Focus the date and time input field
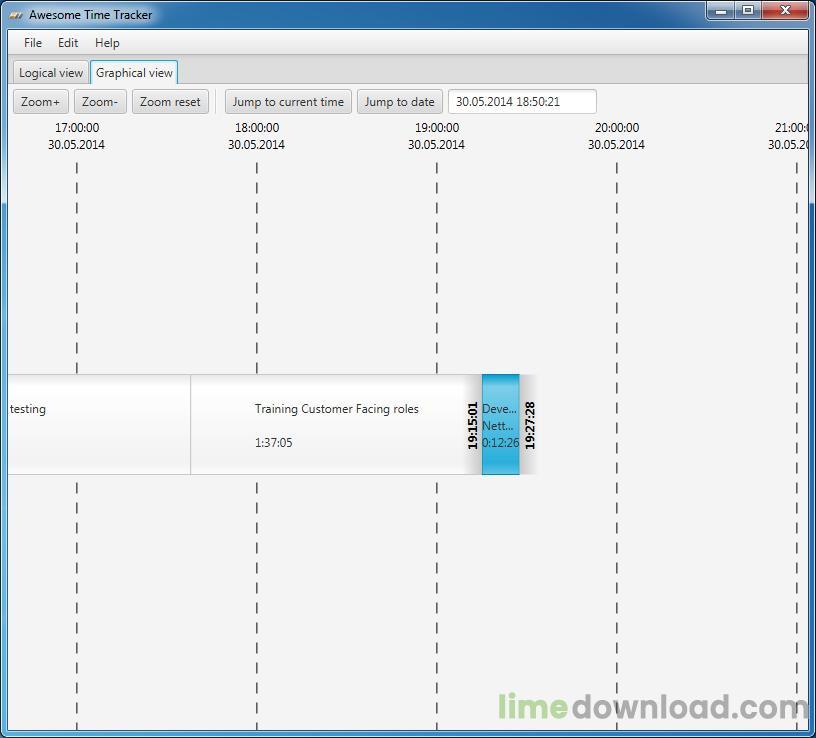Viewport: 816px width, 738px height. coord(522,101)
